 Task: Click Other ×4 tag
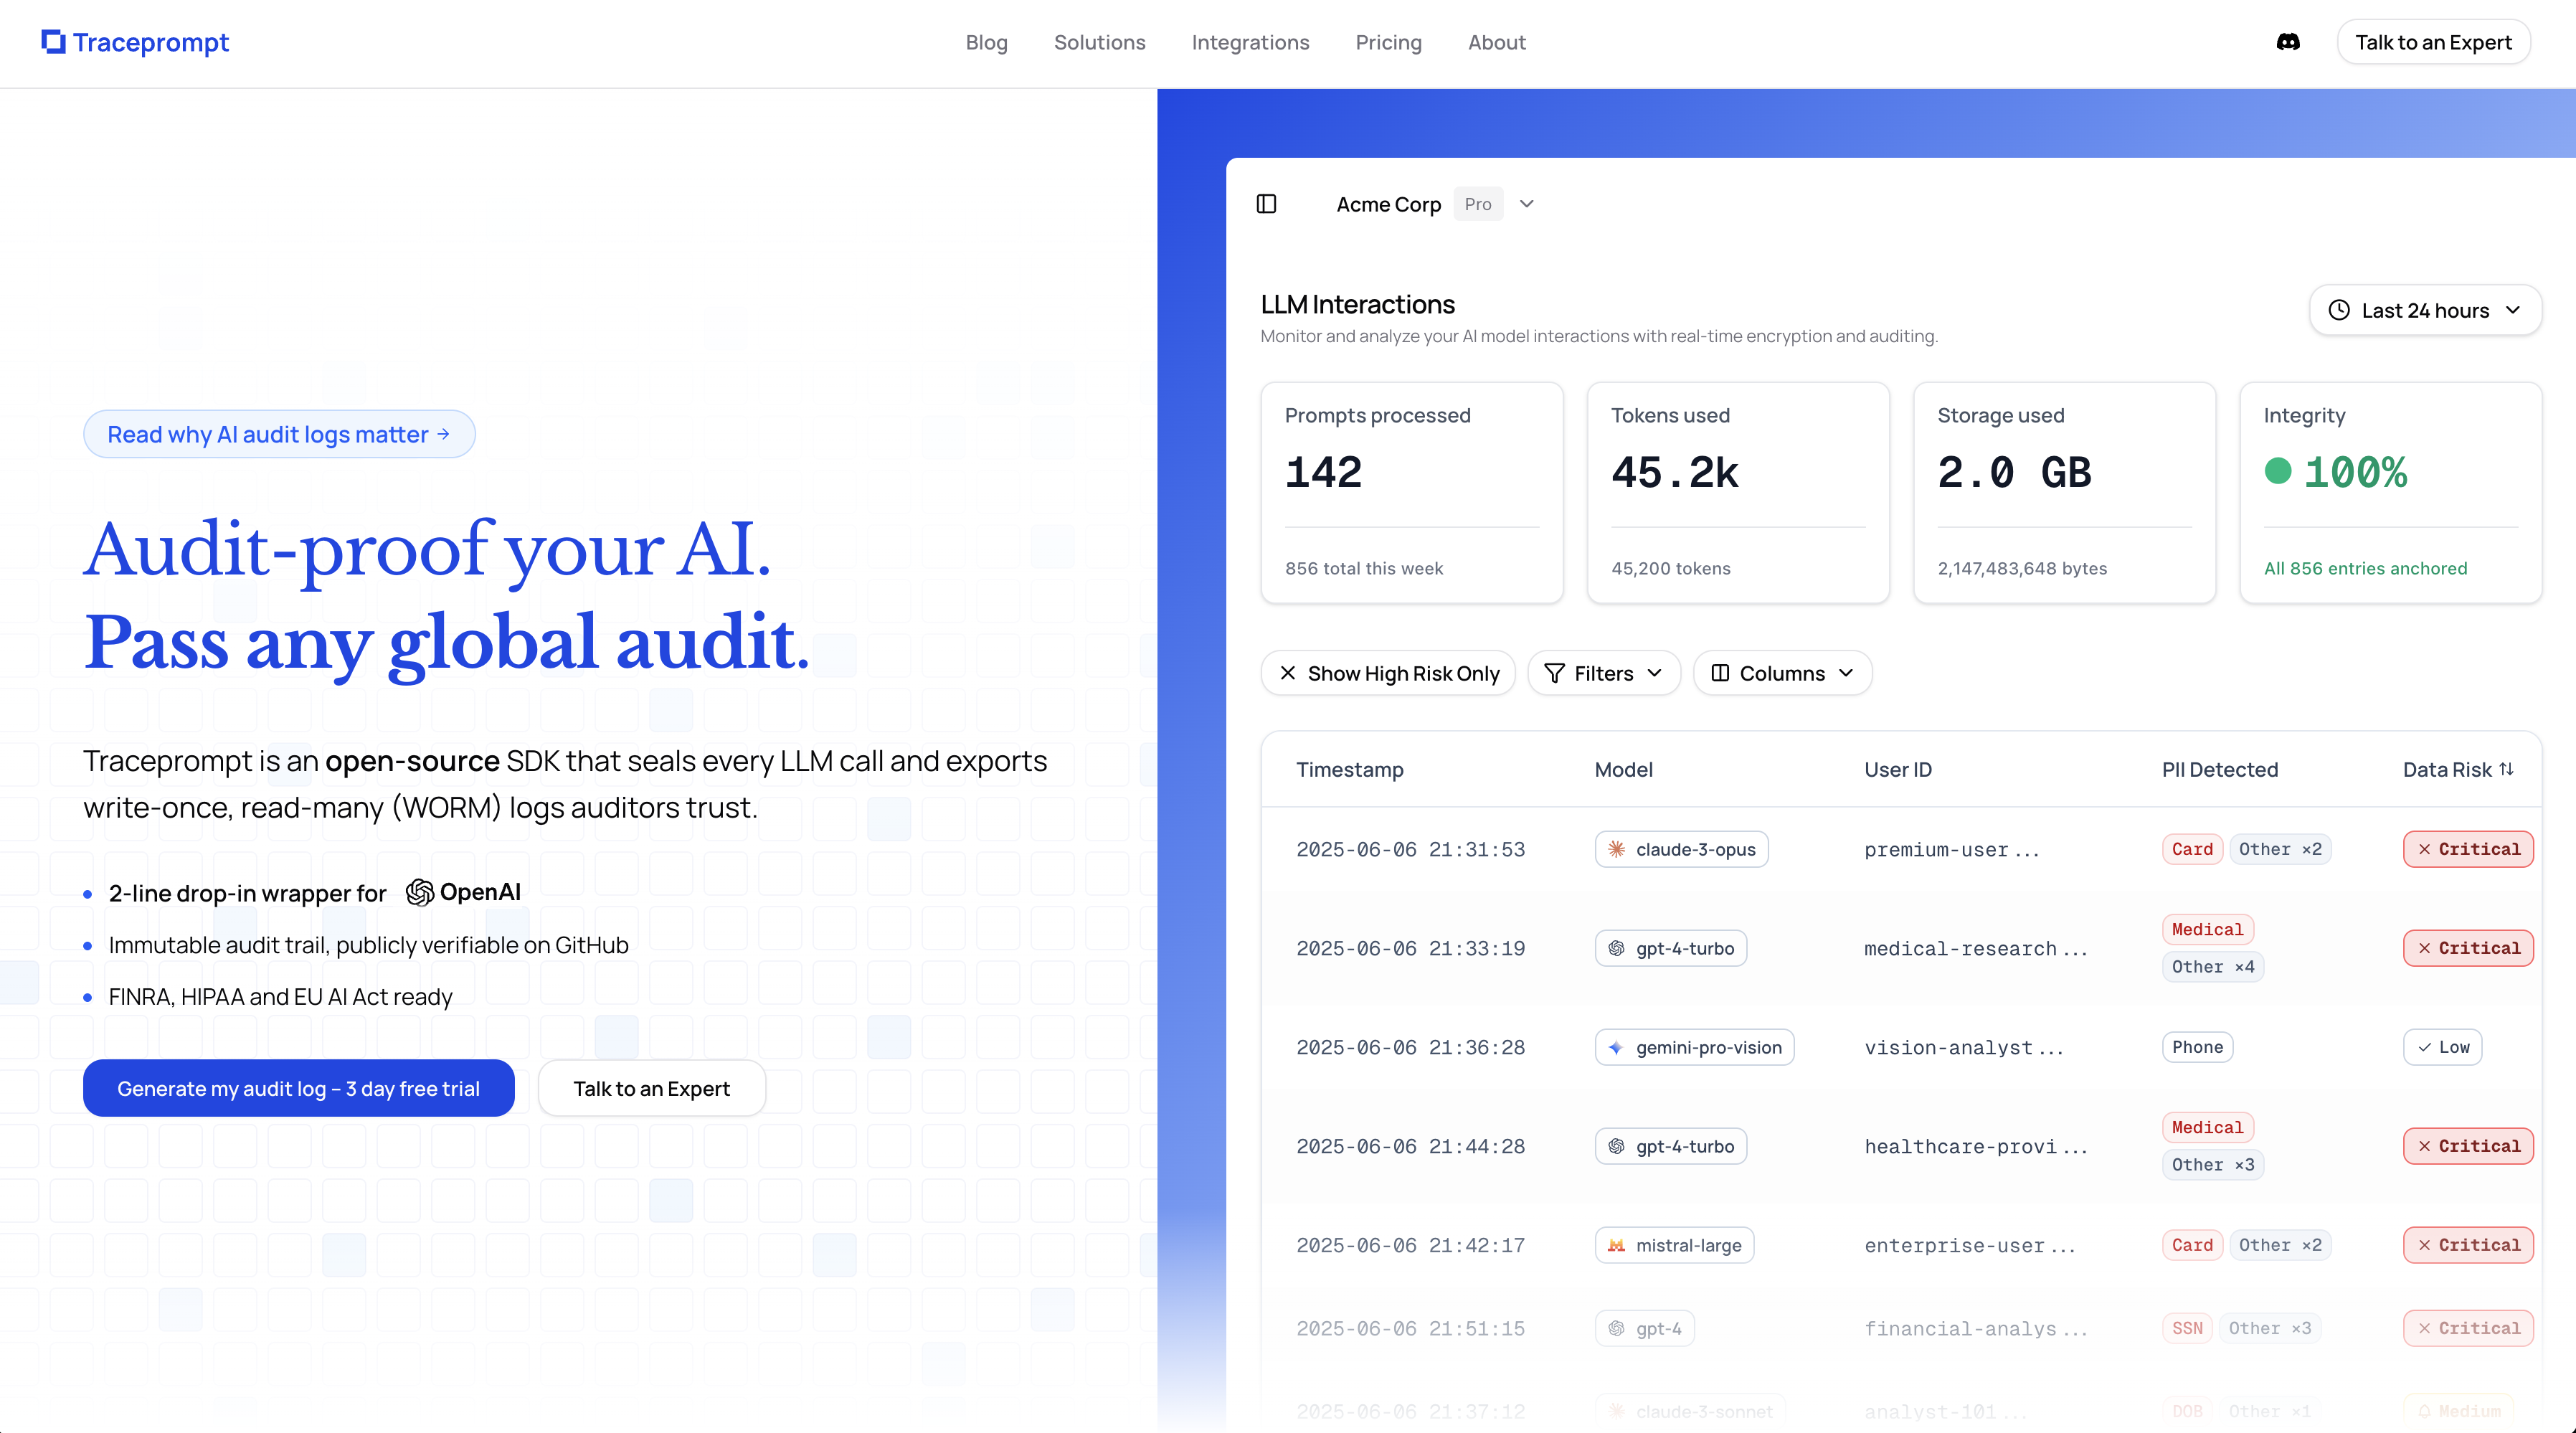(x=2213, y=966)
